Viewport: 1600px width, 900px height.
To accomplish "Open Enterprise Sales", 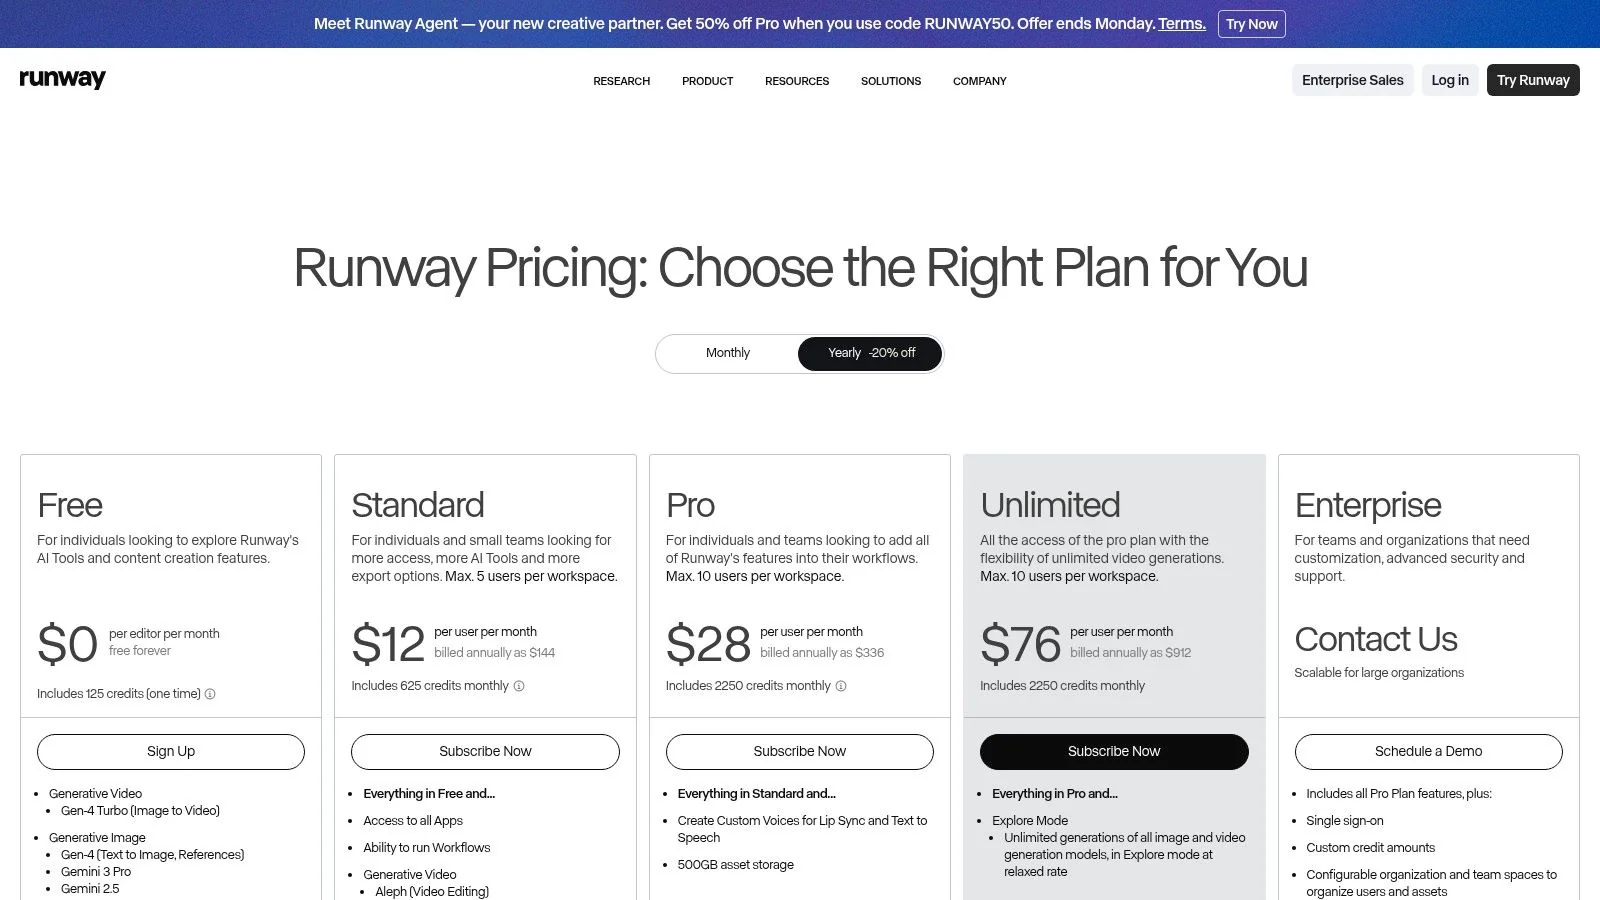I will (x=1352, y=80).
